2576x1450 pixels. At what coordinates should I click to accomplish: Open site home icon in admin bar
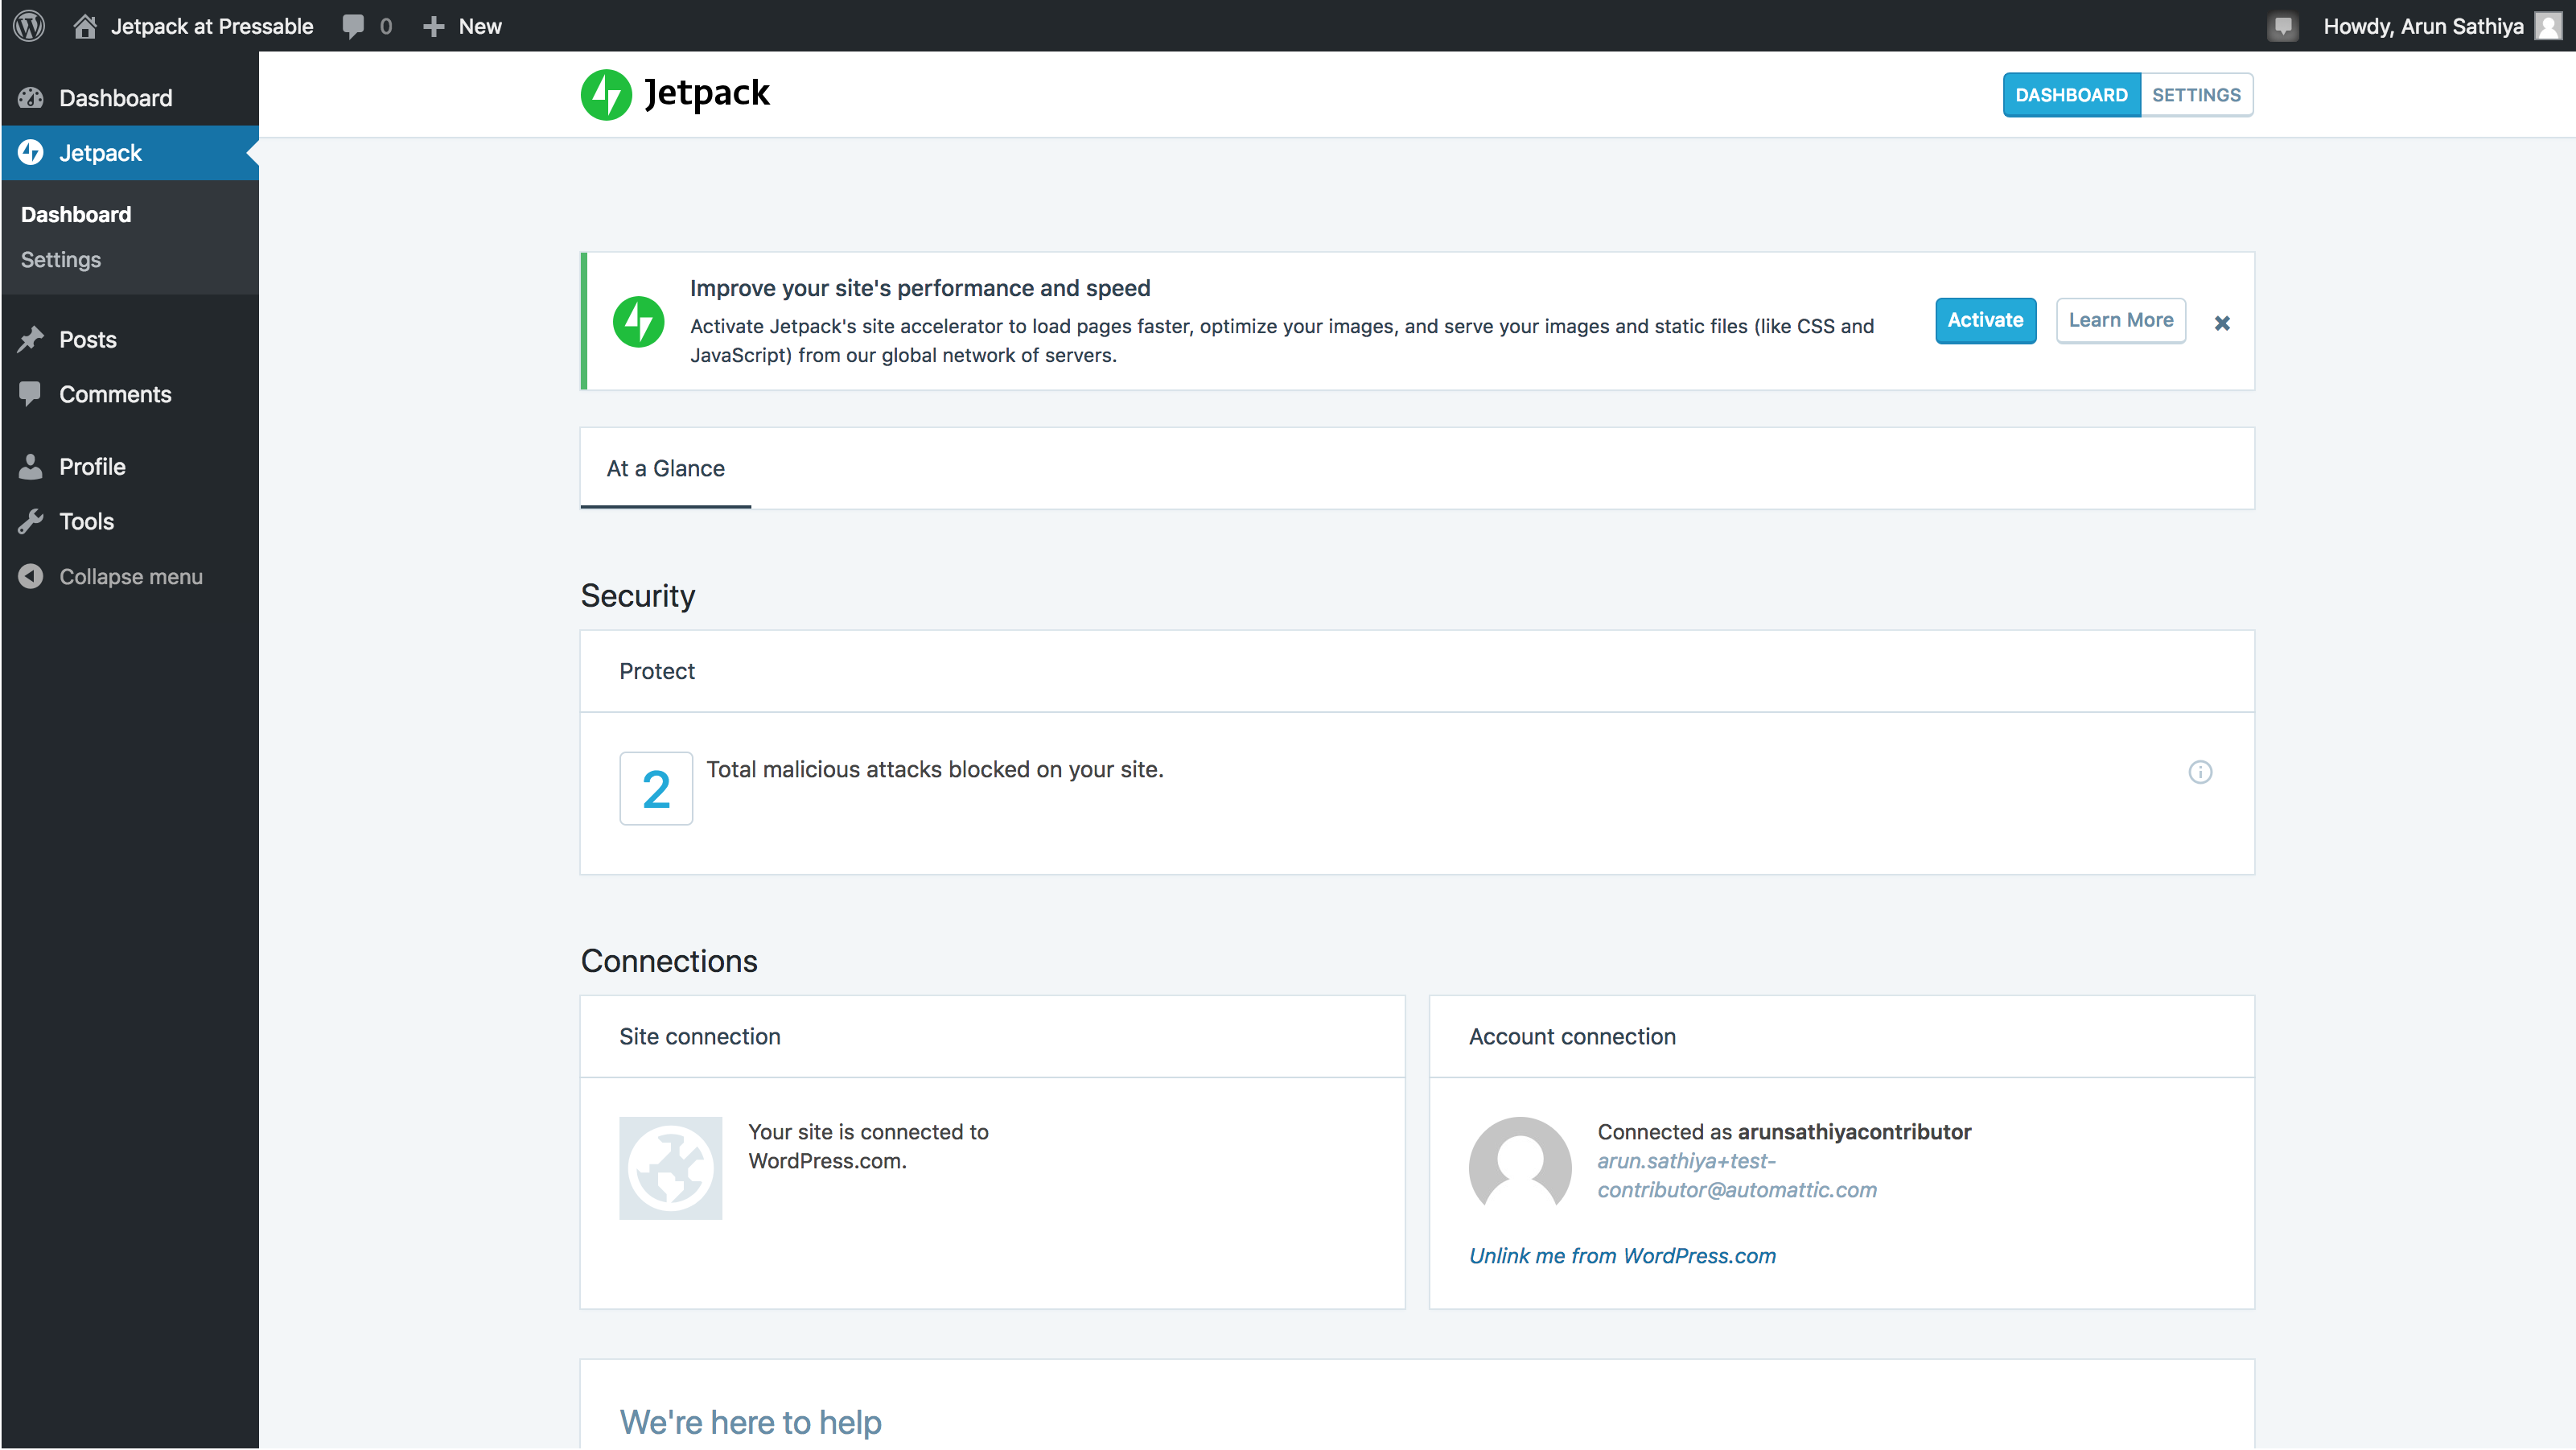click(x=85, y=26)
